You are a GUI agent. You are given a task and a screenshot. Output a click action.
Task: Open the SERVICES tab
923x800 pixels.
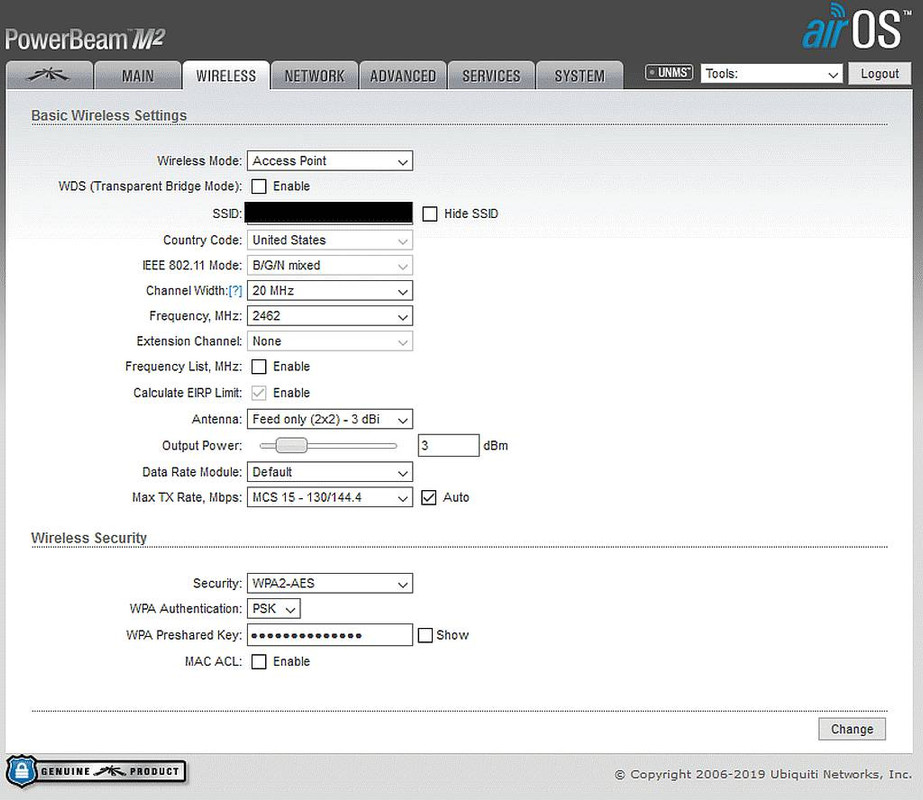(491, 75)
